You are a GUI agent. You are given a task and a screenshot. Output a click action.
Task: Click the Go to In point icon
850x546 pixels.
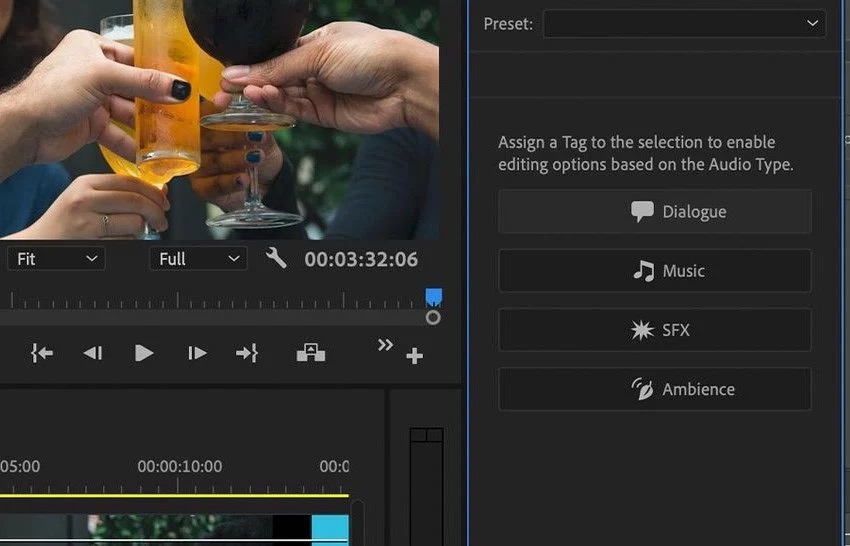click(42, 353)
